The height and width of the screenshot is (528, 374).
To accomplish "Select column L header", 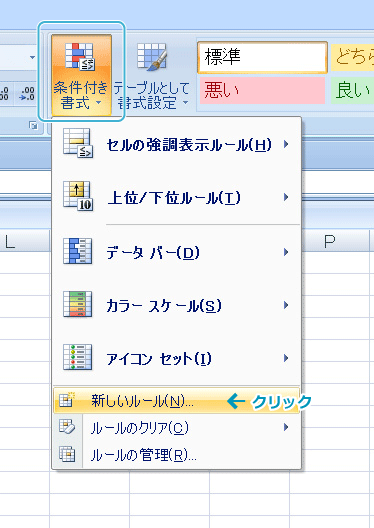I will (25, 241).
